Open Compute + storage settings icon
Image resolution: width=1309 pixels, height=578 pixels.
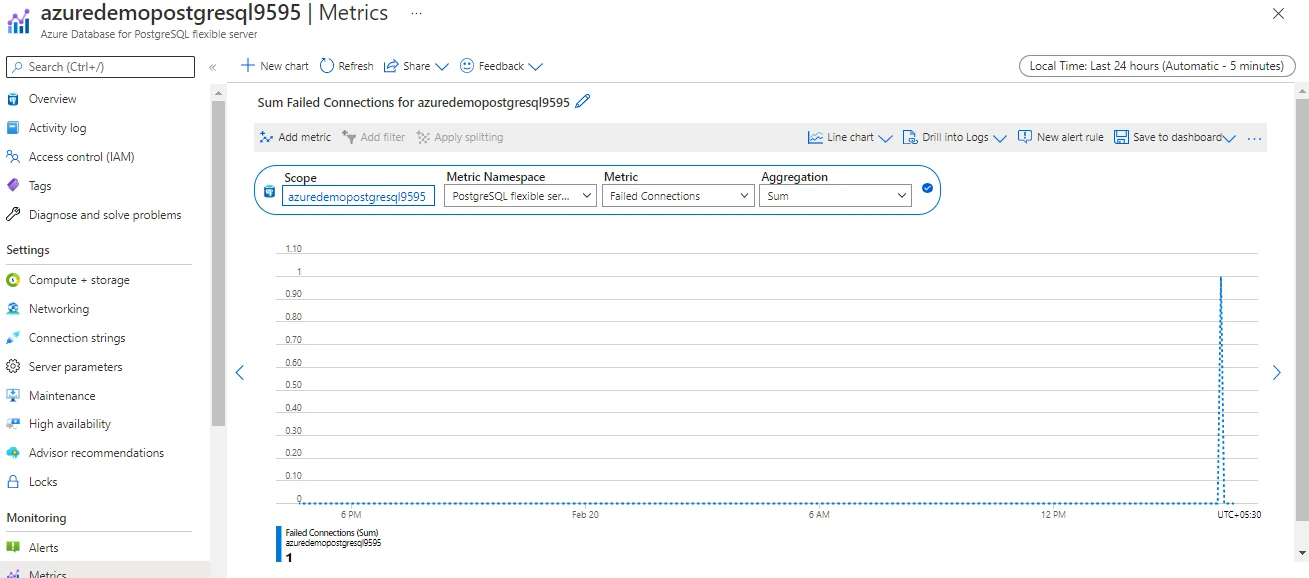coord(12,280)
